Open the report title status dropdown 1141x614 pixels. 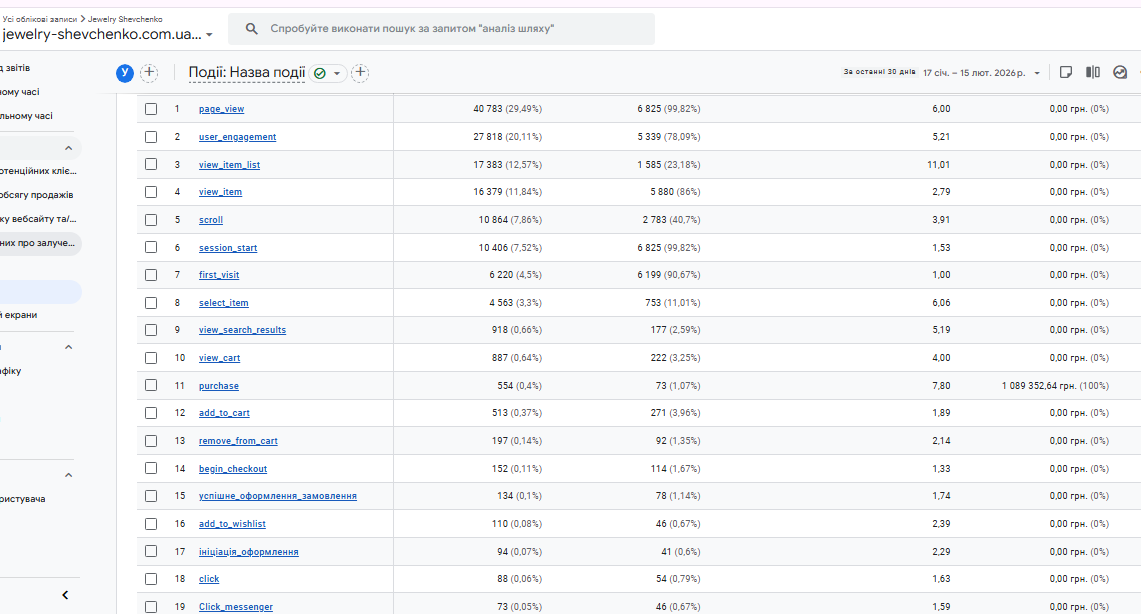tap(328, 73)
